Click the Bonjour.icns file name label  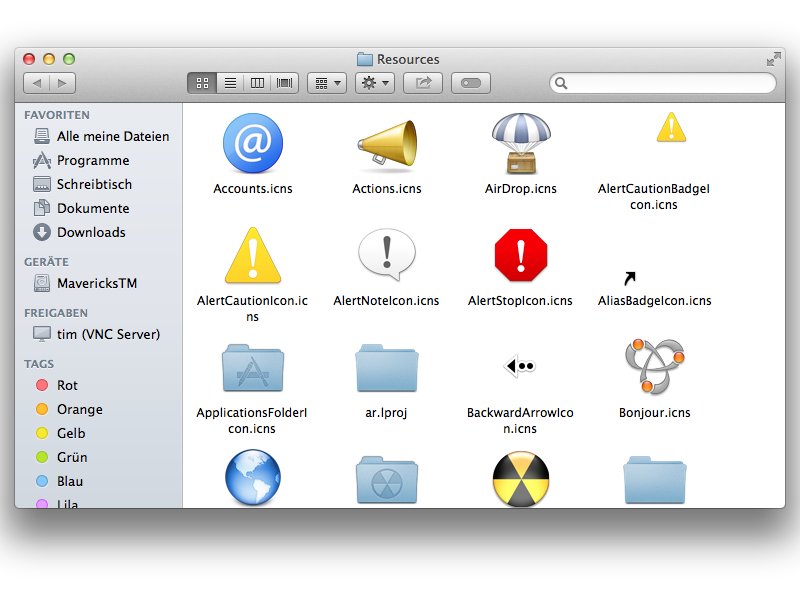(655, 413)
